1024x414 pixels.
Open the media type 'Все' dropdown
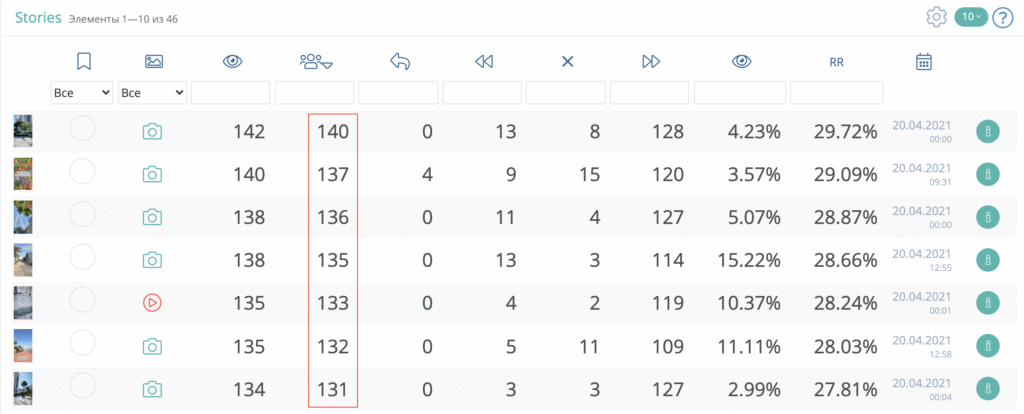pos(152,92)
